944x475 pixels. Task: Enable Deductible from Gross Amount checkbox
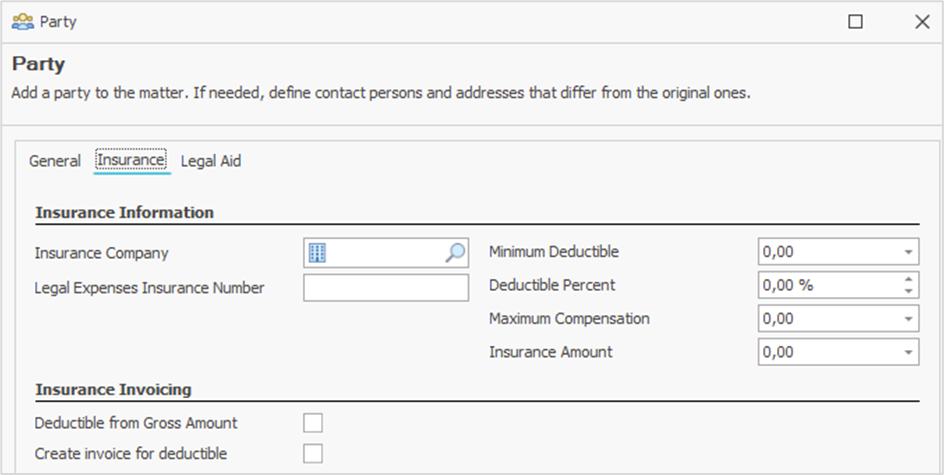click(x=313, y=423)
